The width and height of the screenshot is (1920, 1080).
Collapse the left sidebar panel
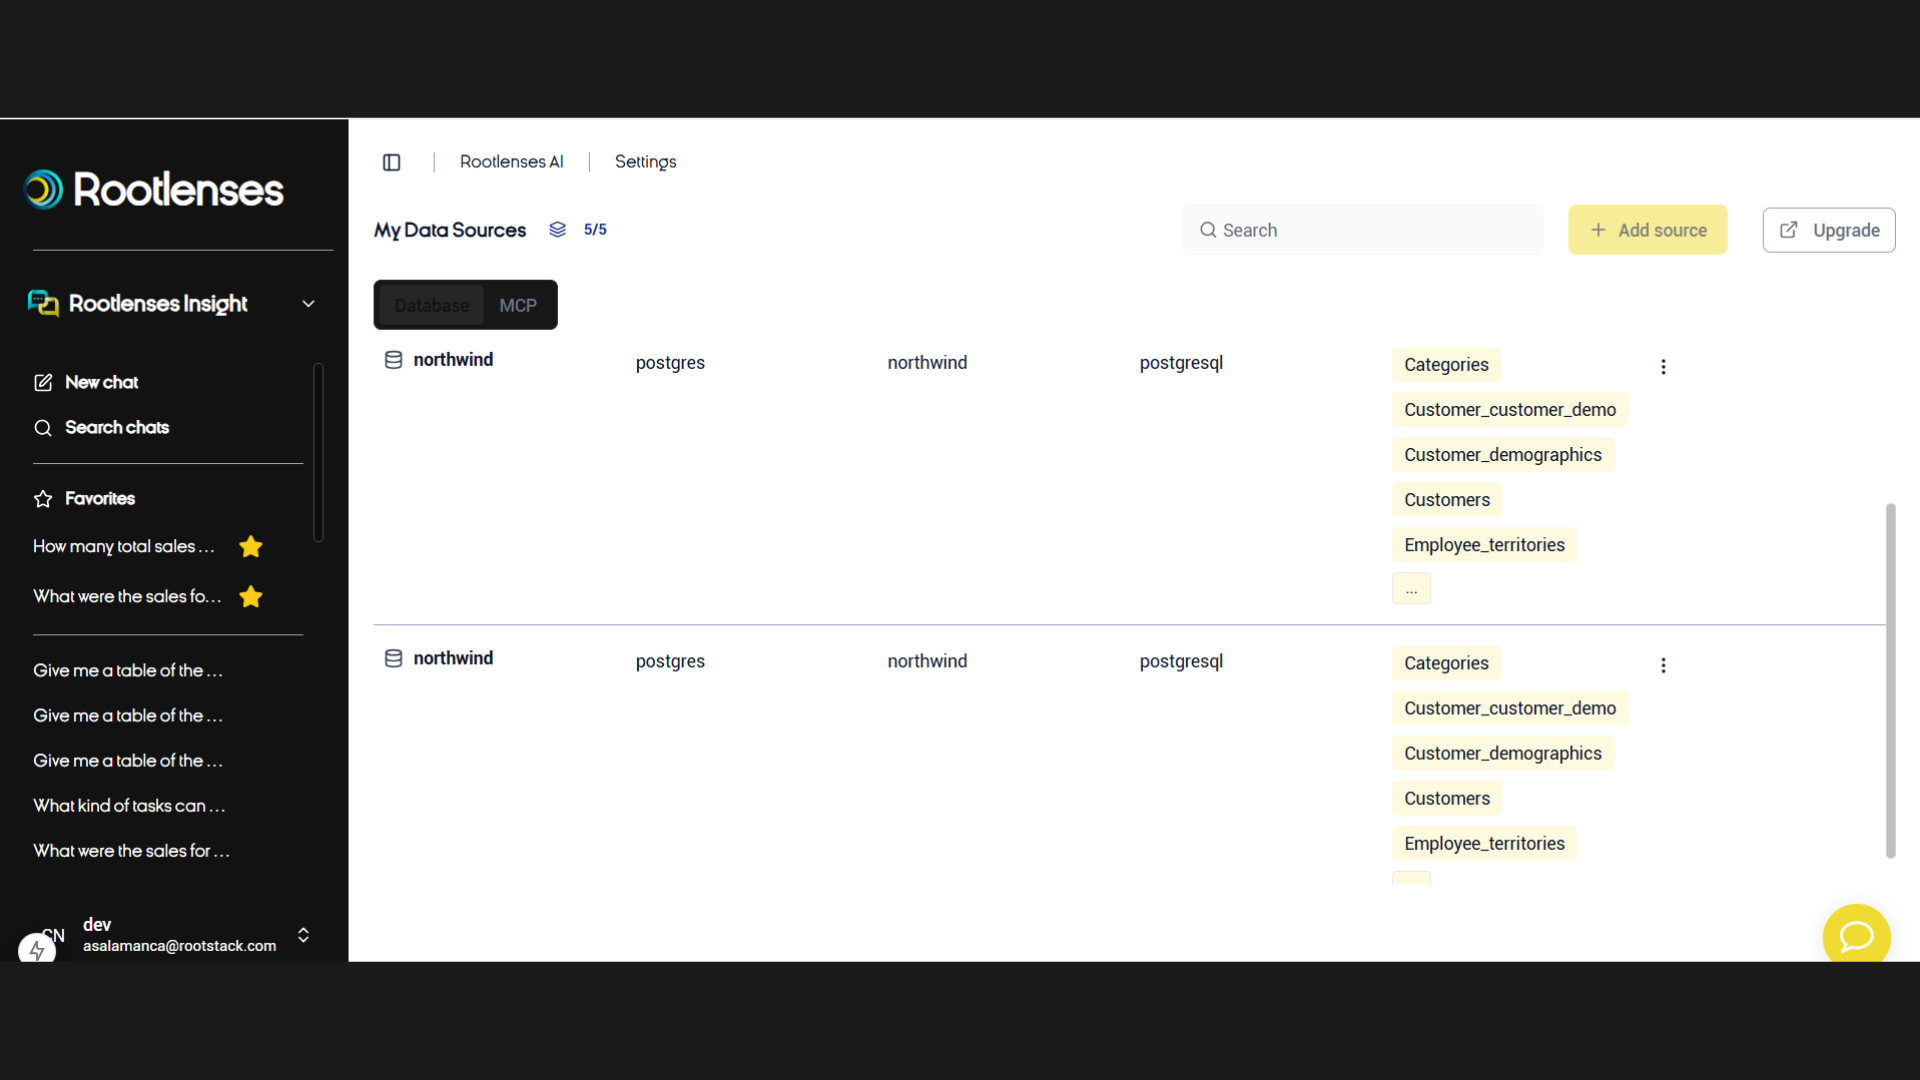(391, 162)
